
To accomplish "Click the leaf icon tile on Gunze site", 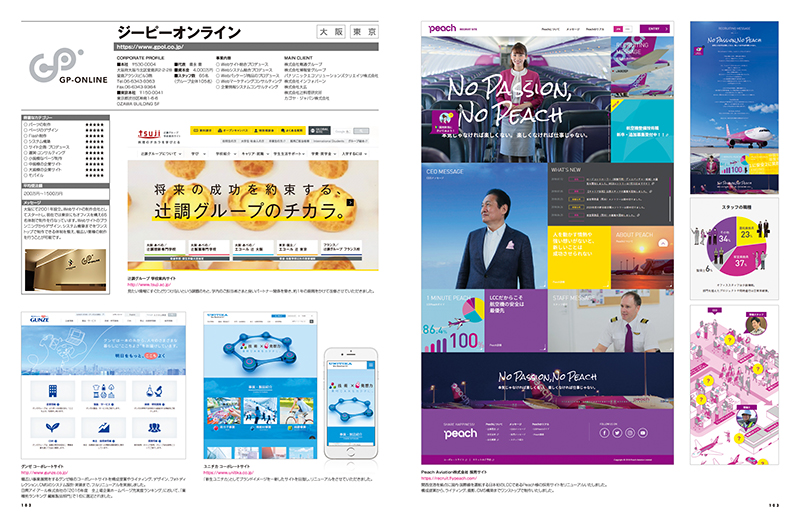I will click(53, 428).
